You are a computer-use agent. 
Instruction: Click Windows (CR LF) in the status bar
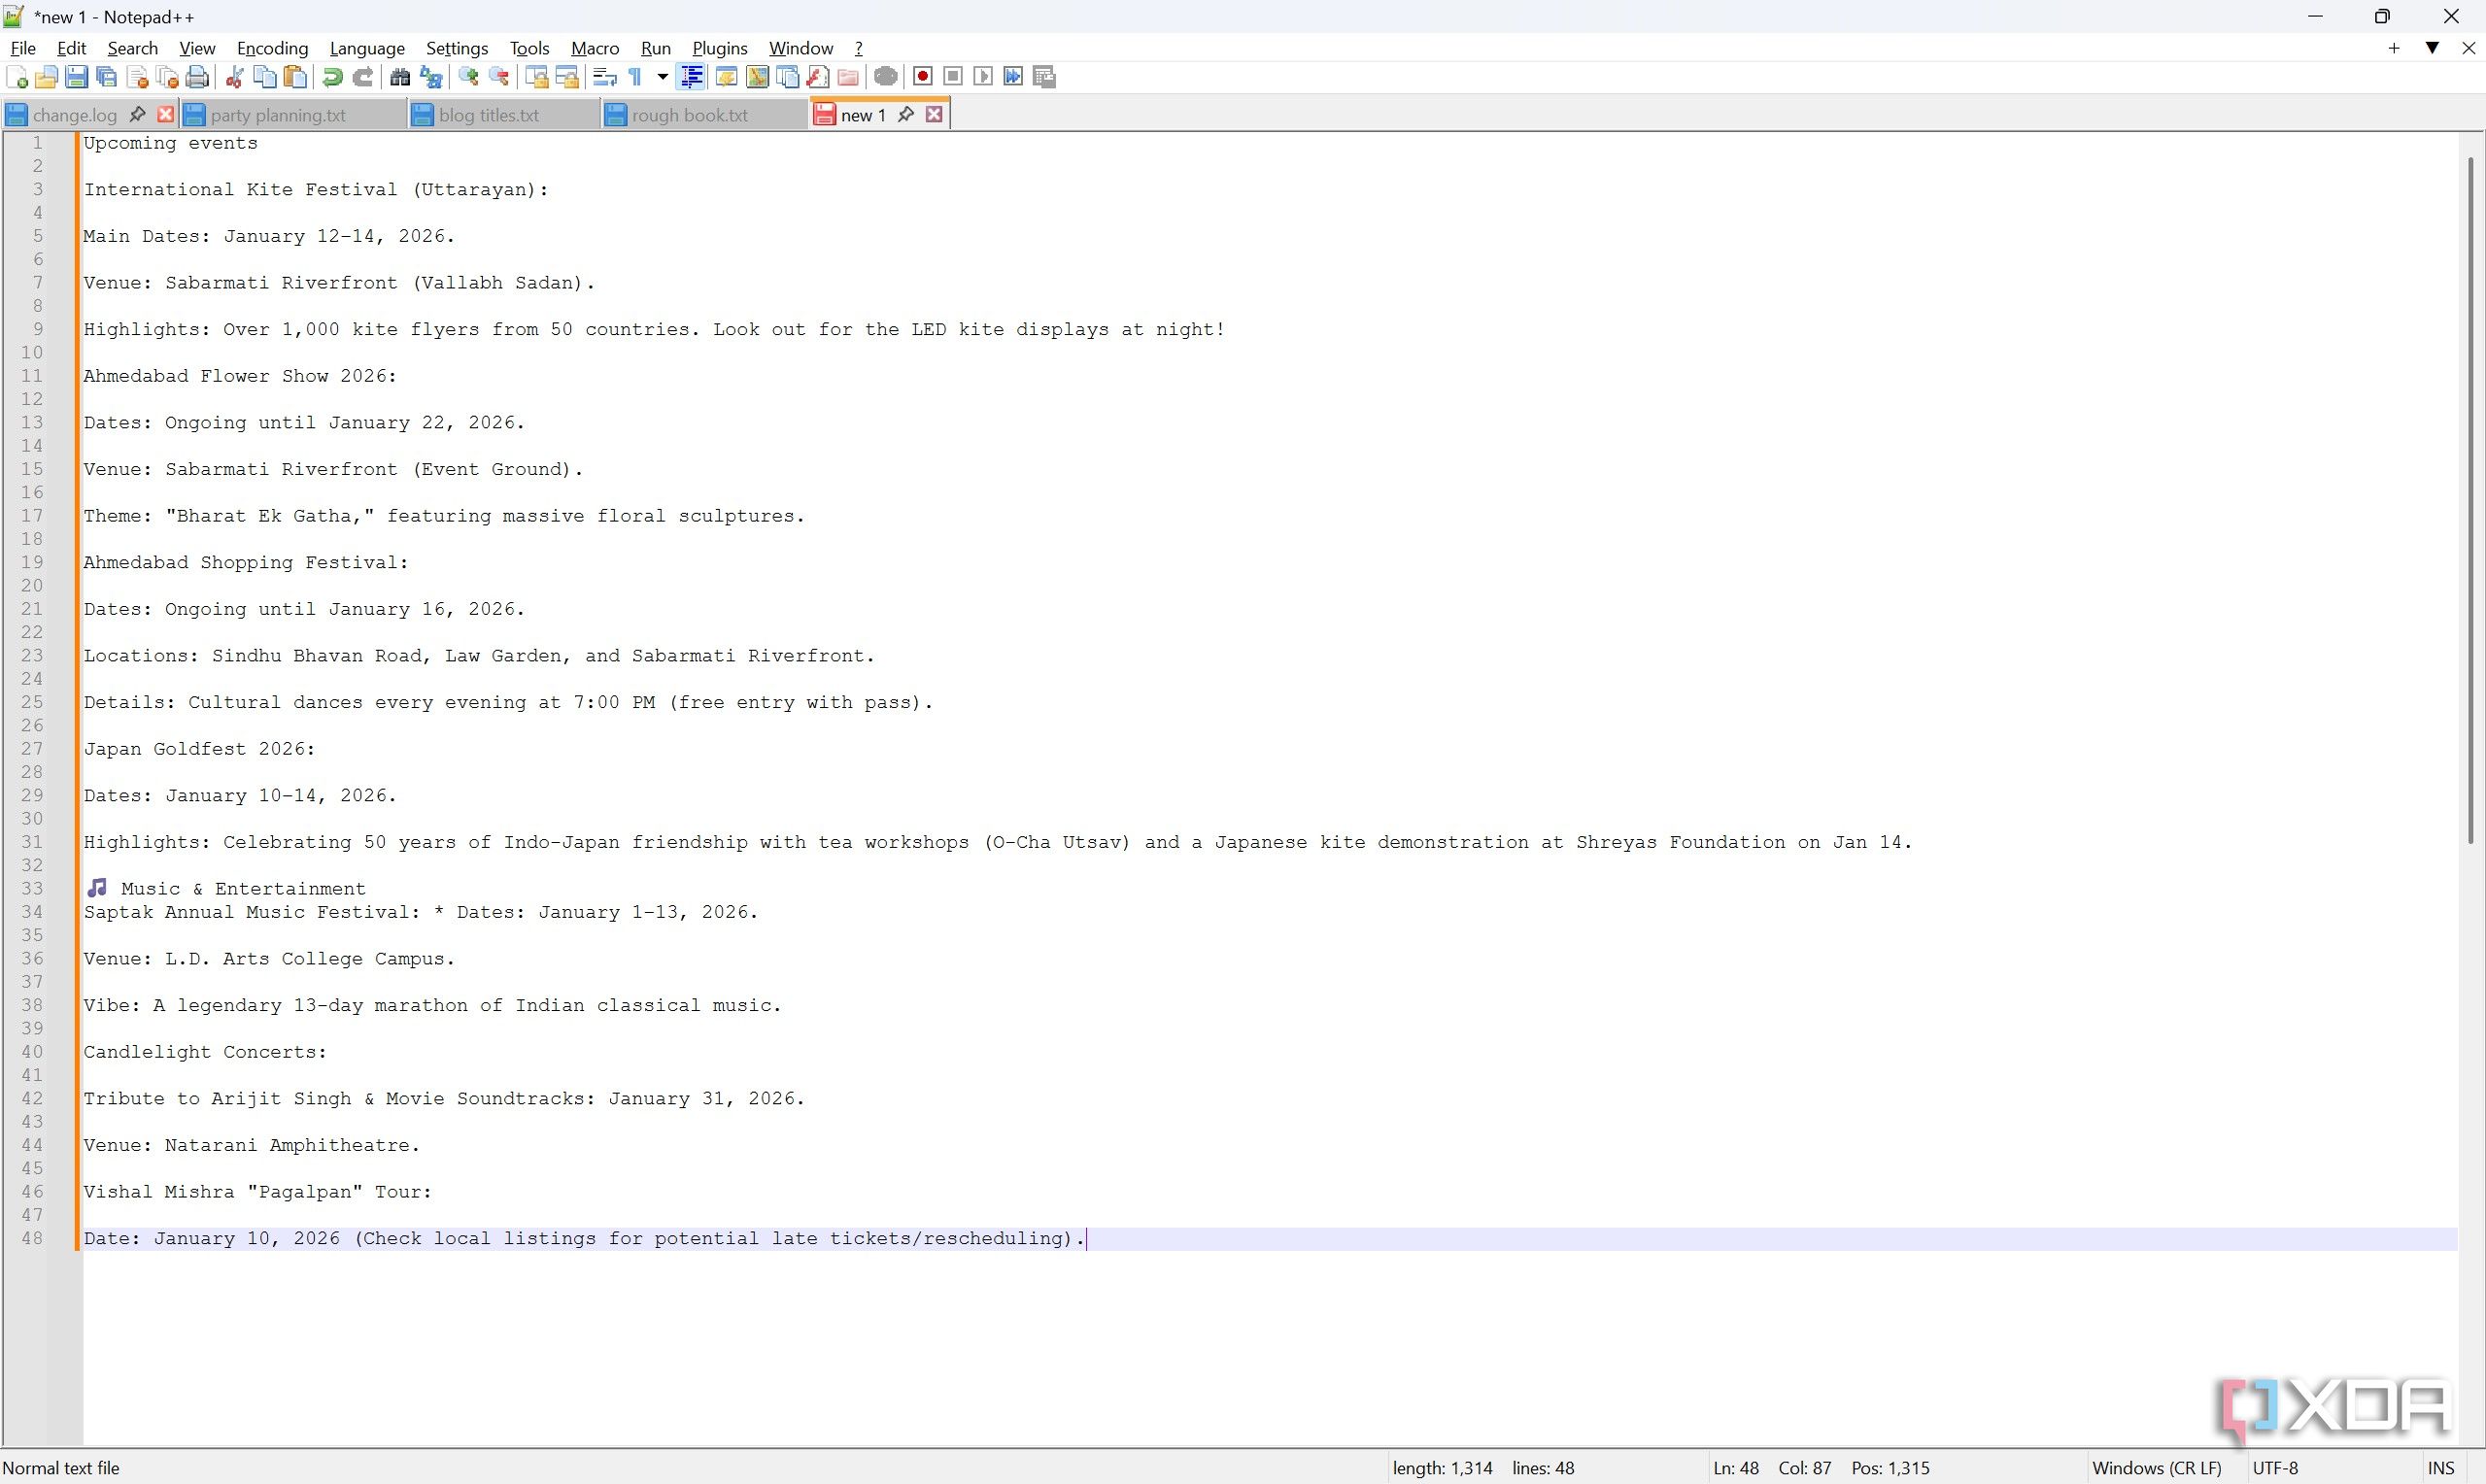[x=2157, y=1468]
